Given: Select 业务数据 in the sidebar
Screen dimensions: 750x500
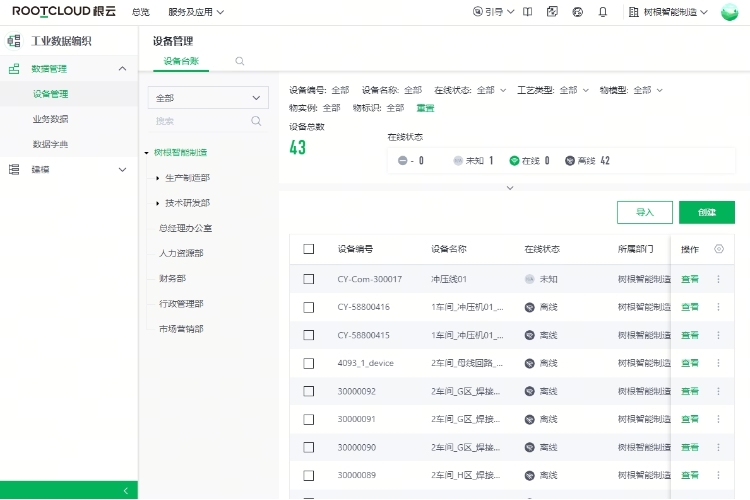Looking at the screenshot, I should coord(50,119).
